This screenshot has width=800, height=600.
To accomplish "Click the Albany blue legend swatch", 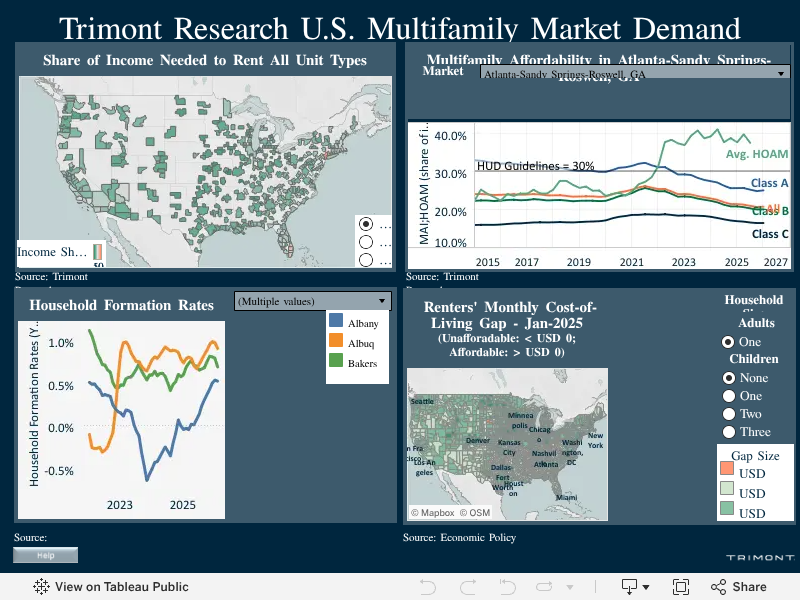I will click(x=336, y=320).
